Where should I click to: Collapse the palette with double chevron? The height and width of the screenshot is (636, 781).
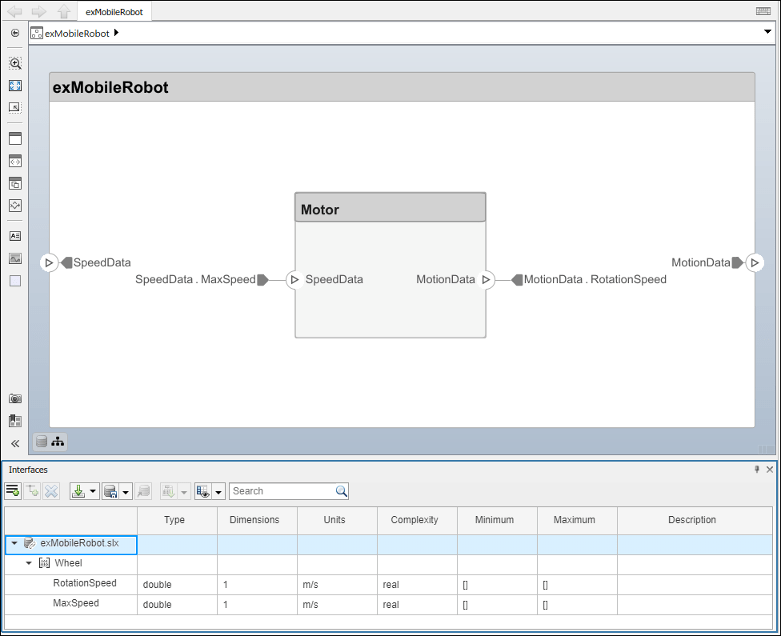click(15, 444)
